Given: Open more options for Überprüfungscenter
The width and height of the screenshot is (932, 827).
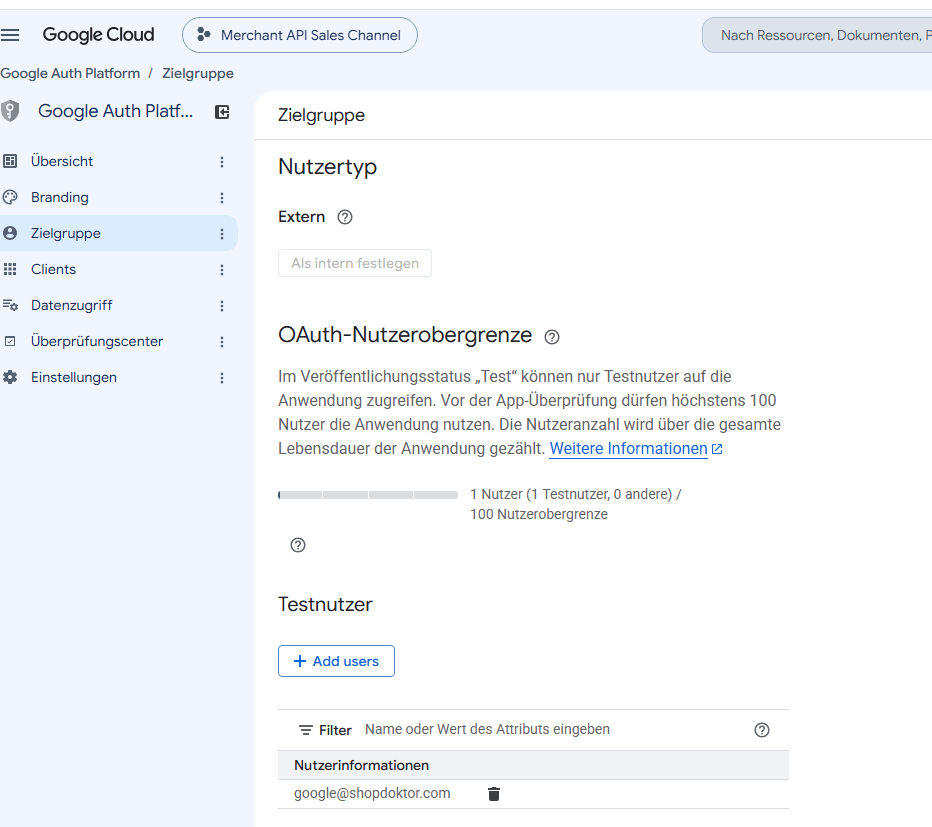Looking at the screenshot, I should (222, 342).
